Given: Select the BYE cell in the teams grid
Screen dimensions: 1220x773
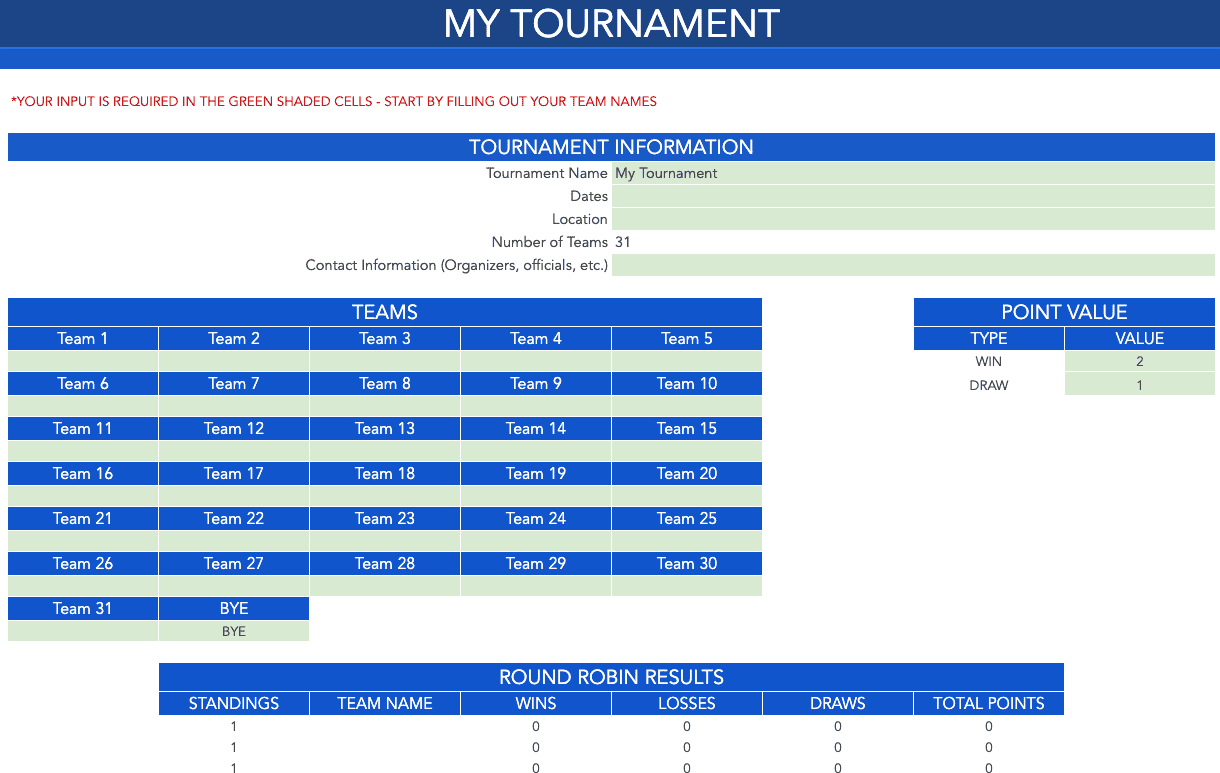Looking at the screenshot, I should pos(233,630).
